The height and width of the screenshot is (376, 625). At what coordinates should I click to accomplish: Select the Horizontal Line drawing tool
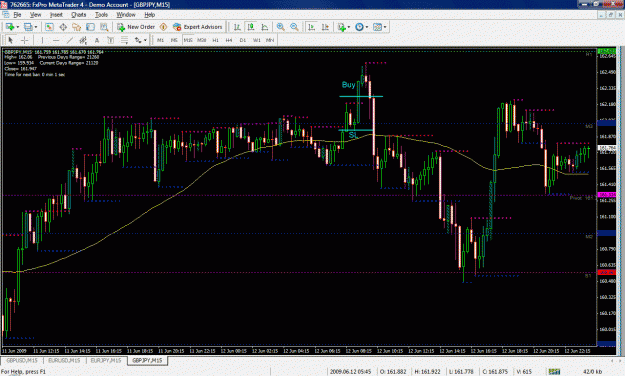coord(56,40)
